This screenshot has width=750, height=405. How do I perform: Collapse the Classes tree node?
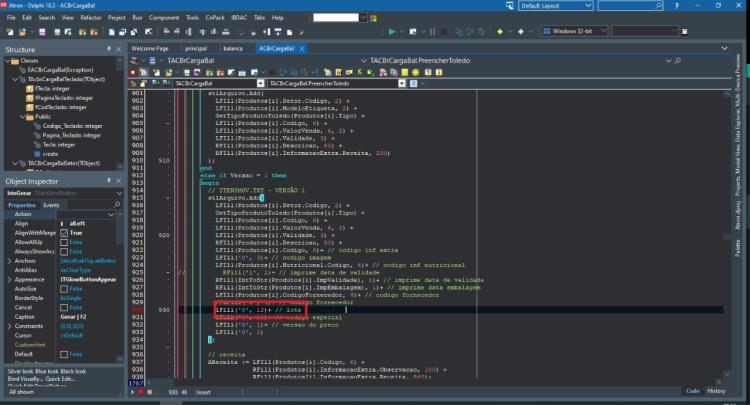tap(8, 61)
